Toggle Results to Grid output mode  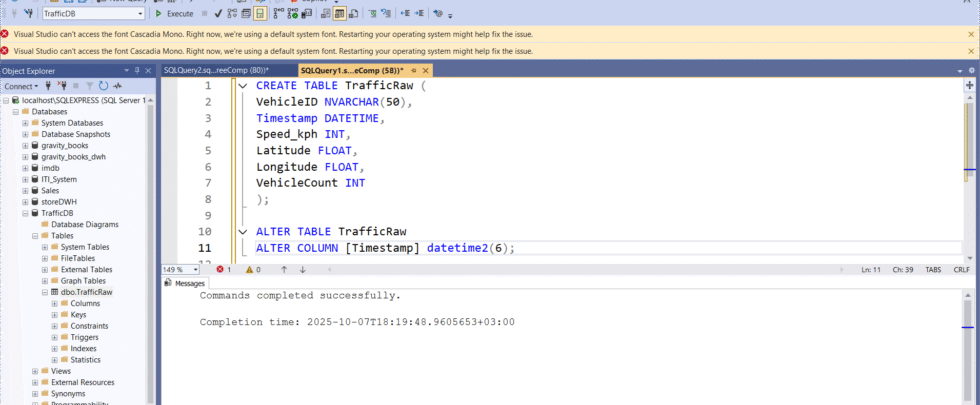click(339, 14)
